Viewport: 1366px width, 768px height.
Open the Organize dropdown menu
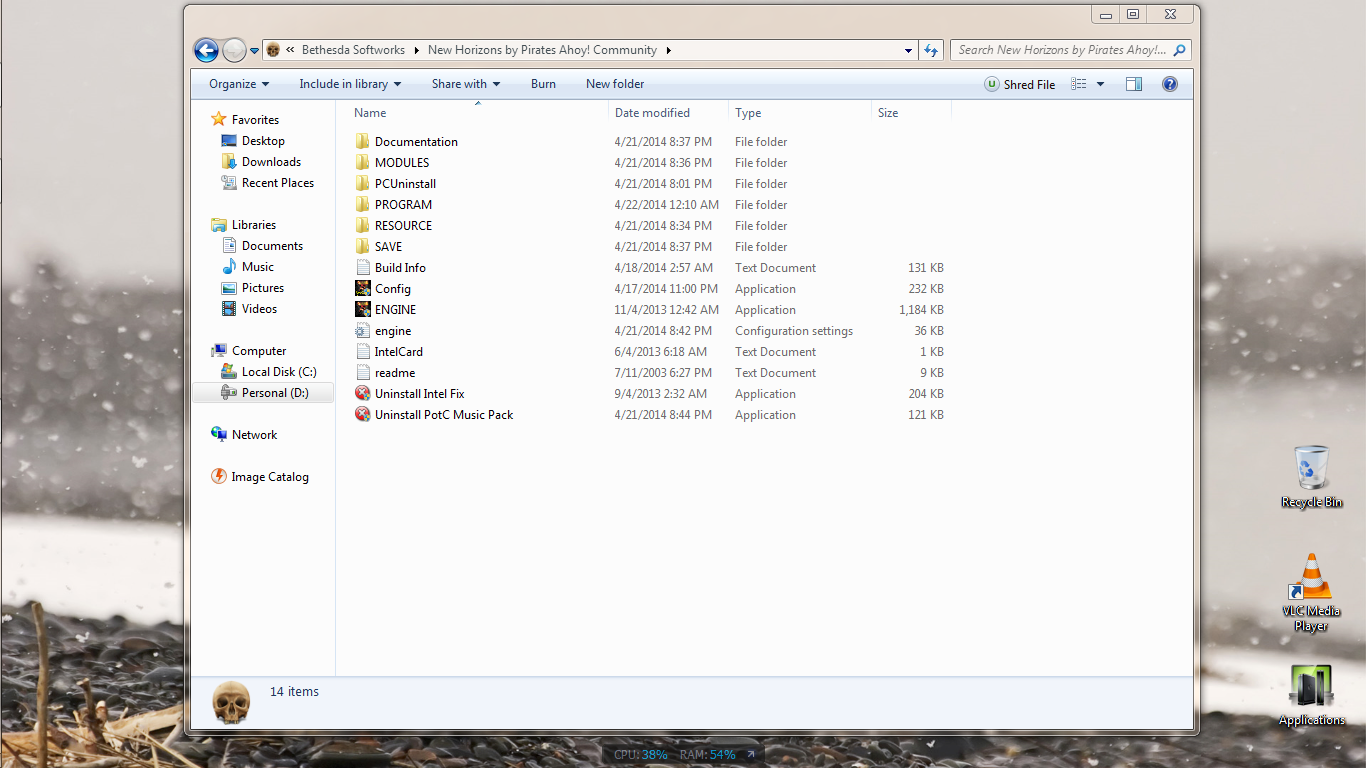point(239,85)
